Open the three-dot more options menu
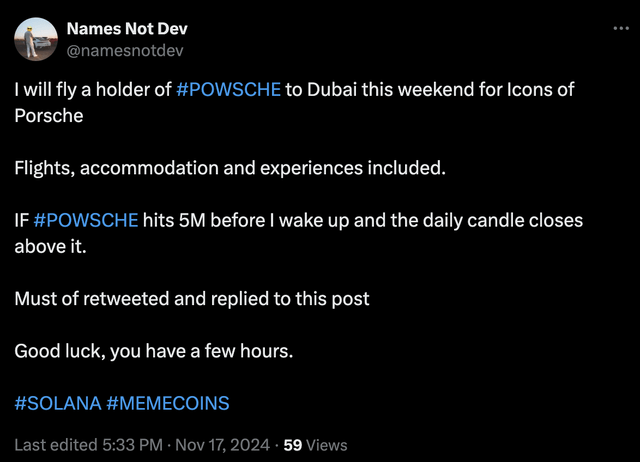640x462 pixels. point(622,28)
